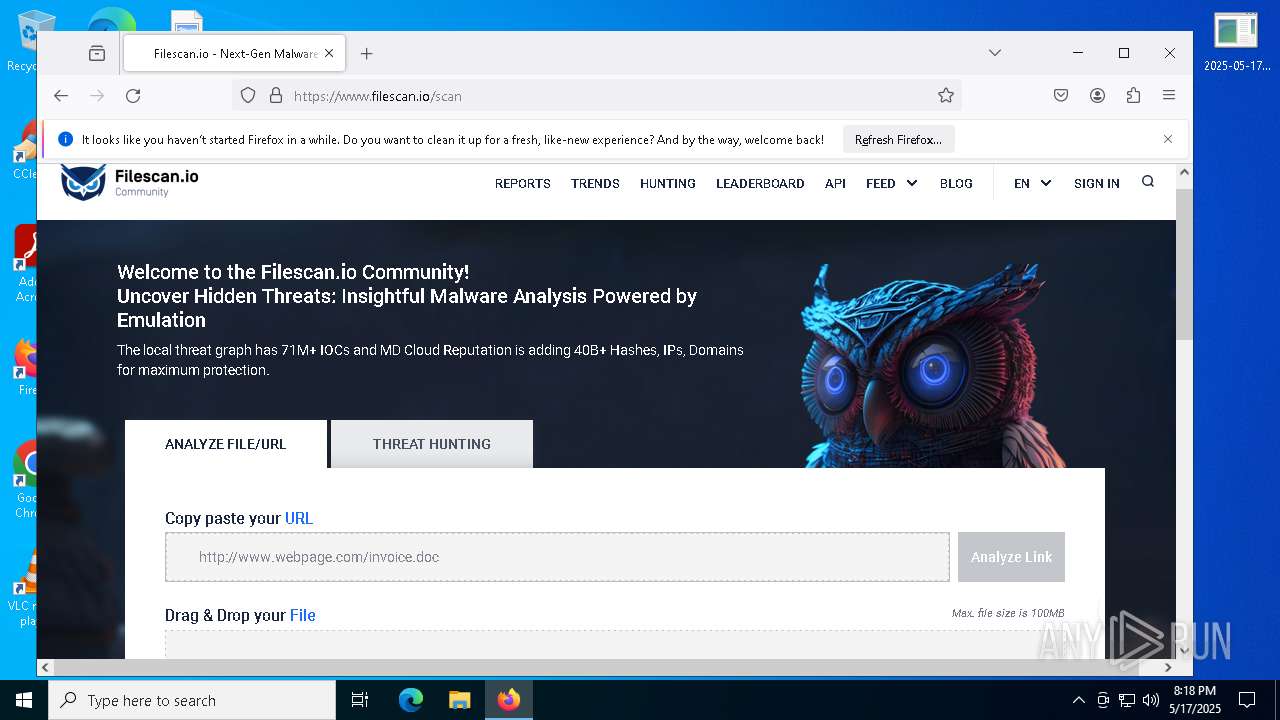Click the site search magnifier icon
The image size is (1280, 720).
(1148, 182)
